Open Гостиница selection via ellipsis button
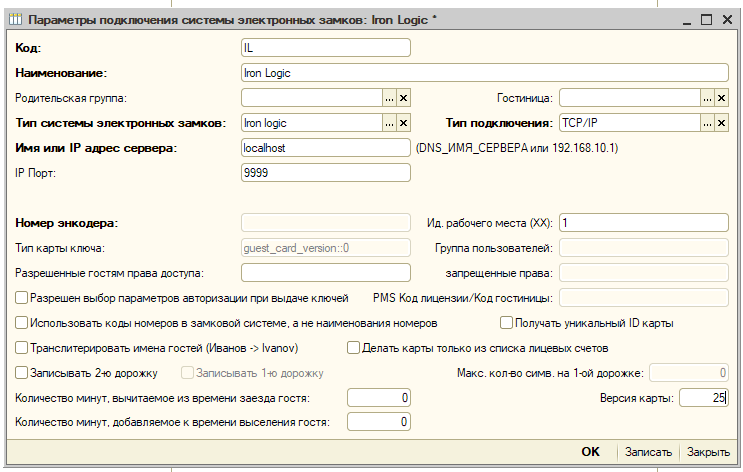This screenshot has height=472, width=743. pos(707,98)
